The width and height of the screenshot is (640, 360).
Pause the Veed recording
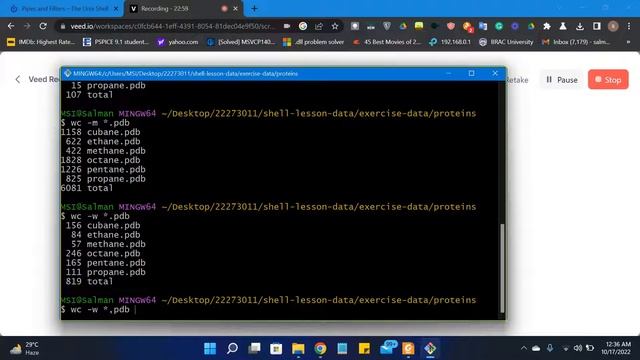pos(562,80)
